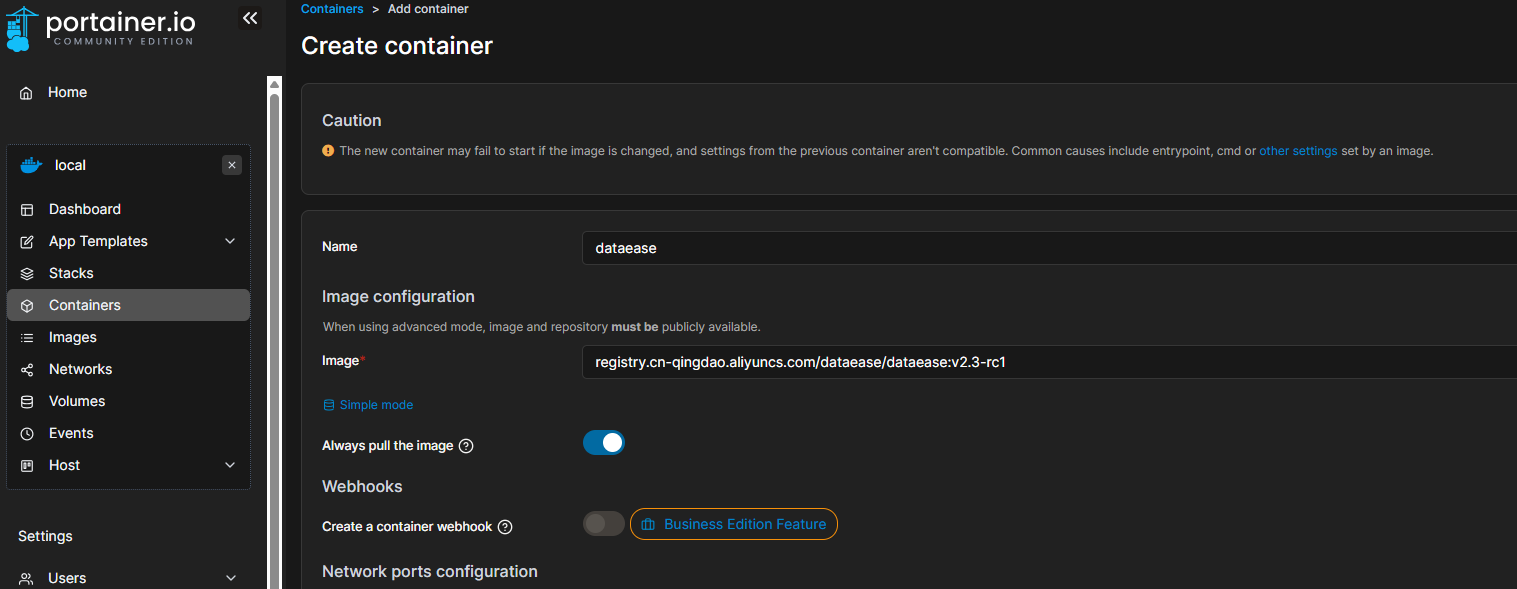Viewport: 1517px width, 589px height.
Task: Expand the Users settings submenu
Action: (231, 578)
